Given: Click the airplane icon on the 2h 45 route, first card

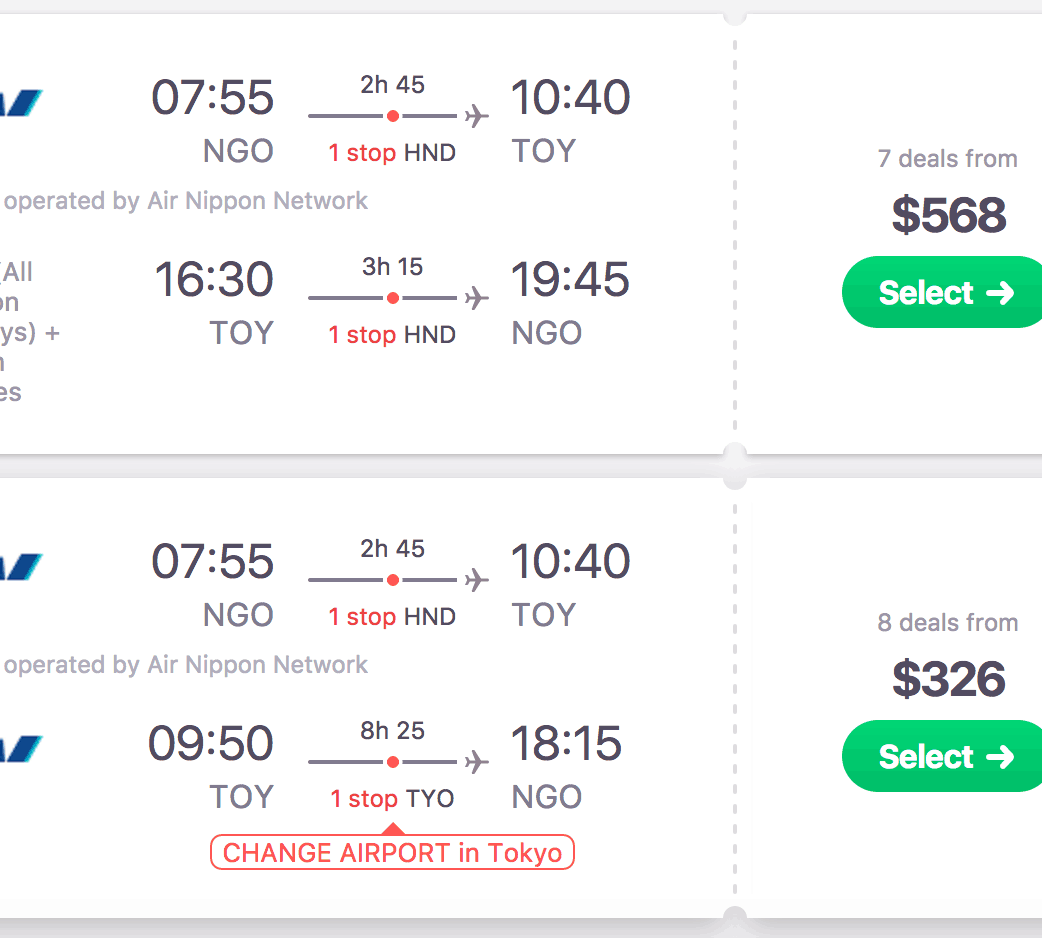Looking at the screenshot, I should [x=477, y=116].
